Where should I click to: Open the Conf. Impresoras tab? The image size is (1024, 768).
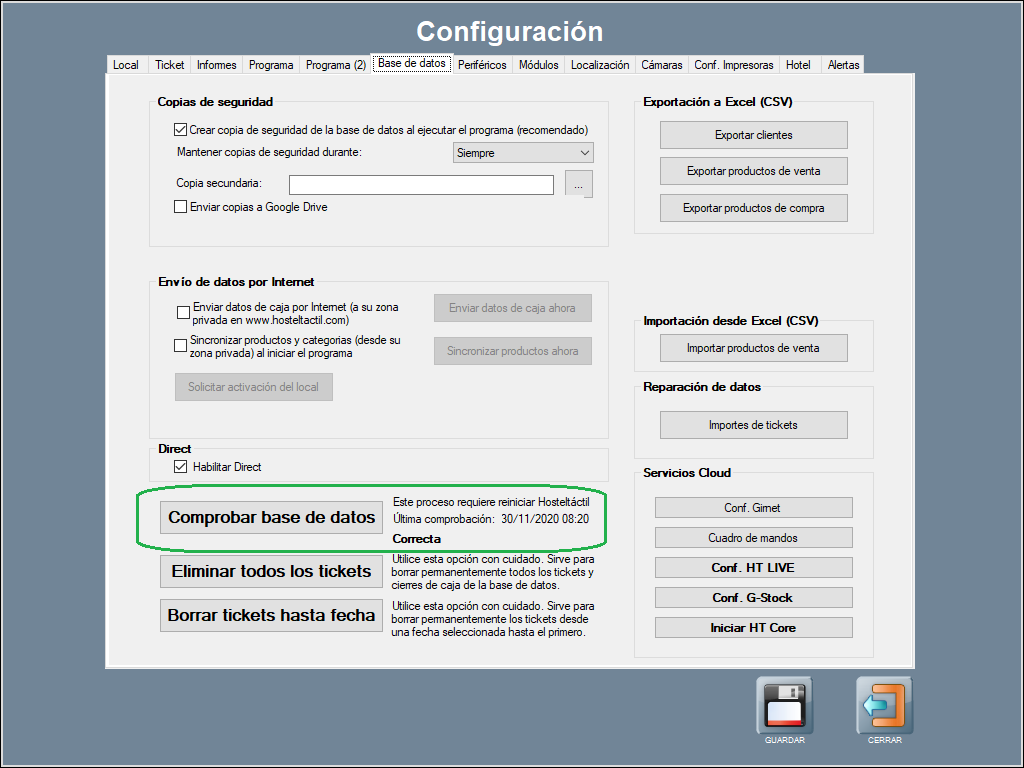pyautogui.click(x=733, y=65)
